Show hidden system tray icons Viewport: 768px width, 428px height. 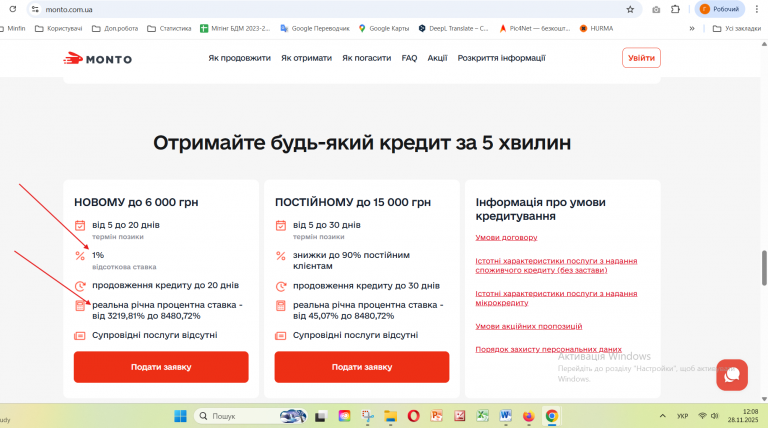(x=663, y=416)
